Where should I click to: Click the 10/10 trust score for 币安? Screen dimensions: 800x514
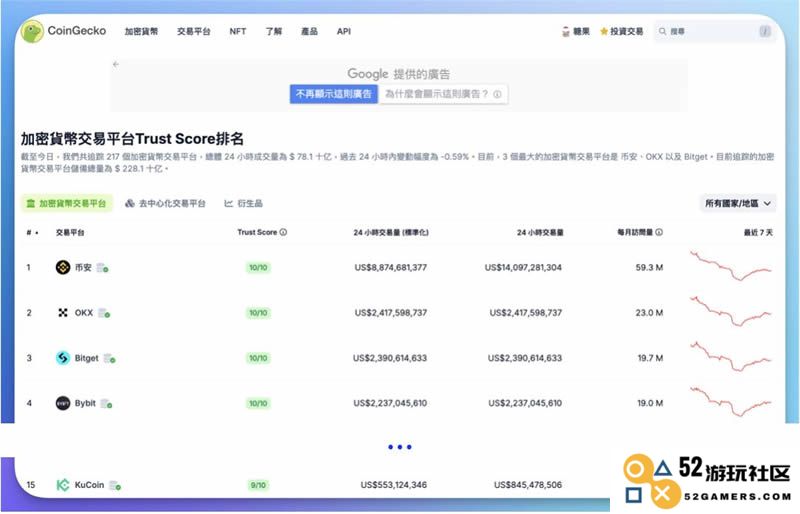[x=258, y=267]
